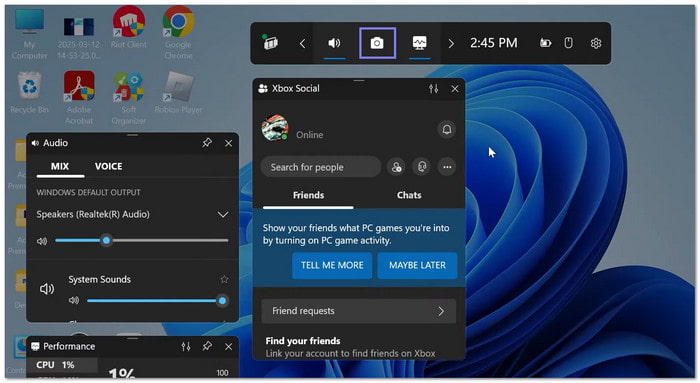
Task: Click the Audio widget title speaker icon
Action: tap(35, 143)
